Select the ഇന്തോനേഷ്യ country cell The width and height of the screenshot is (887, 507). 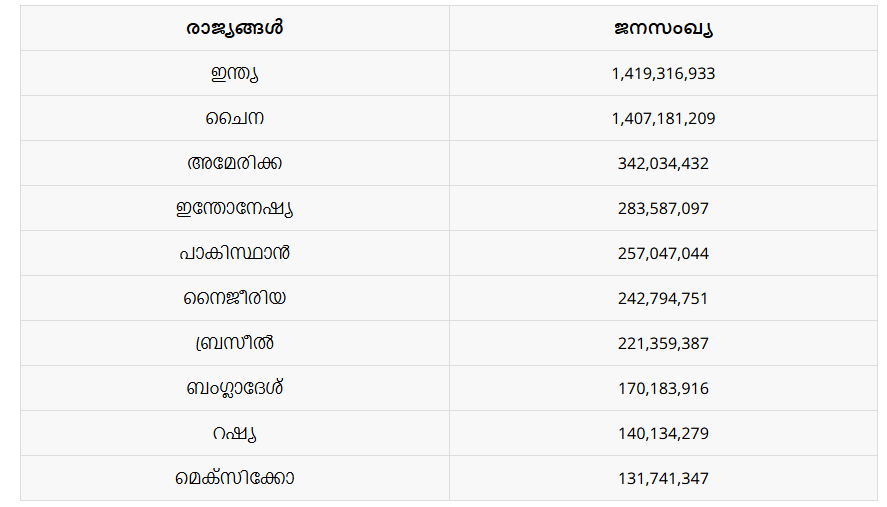tap(235, 208)
